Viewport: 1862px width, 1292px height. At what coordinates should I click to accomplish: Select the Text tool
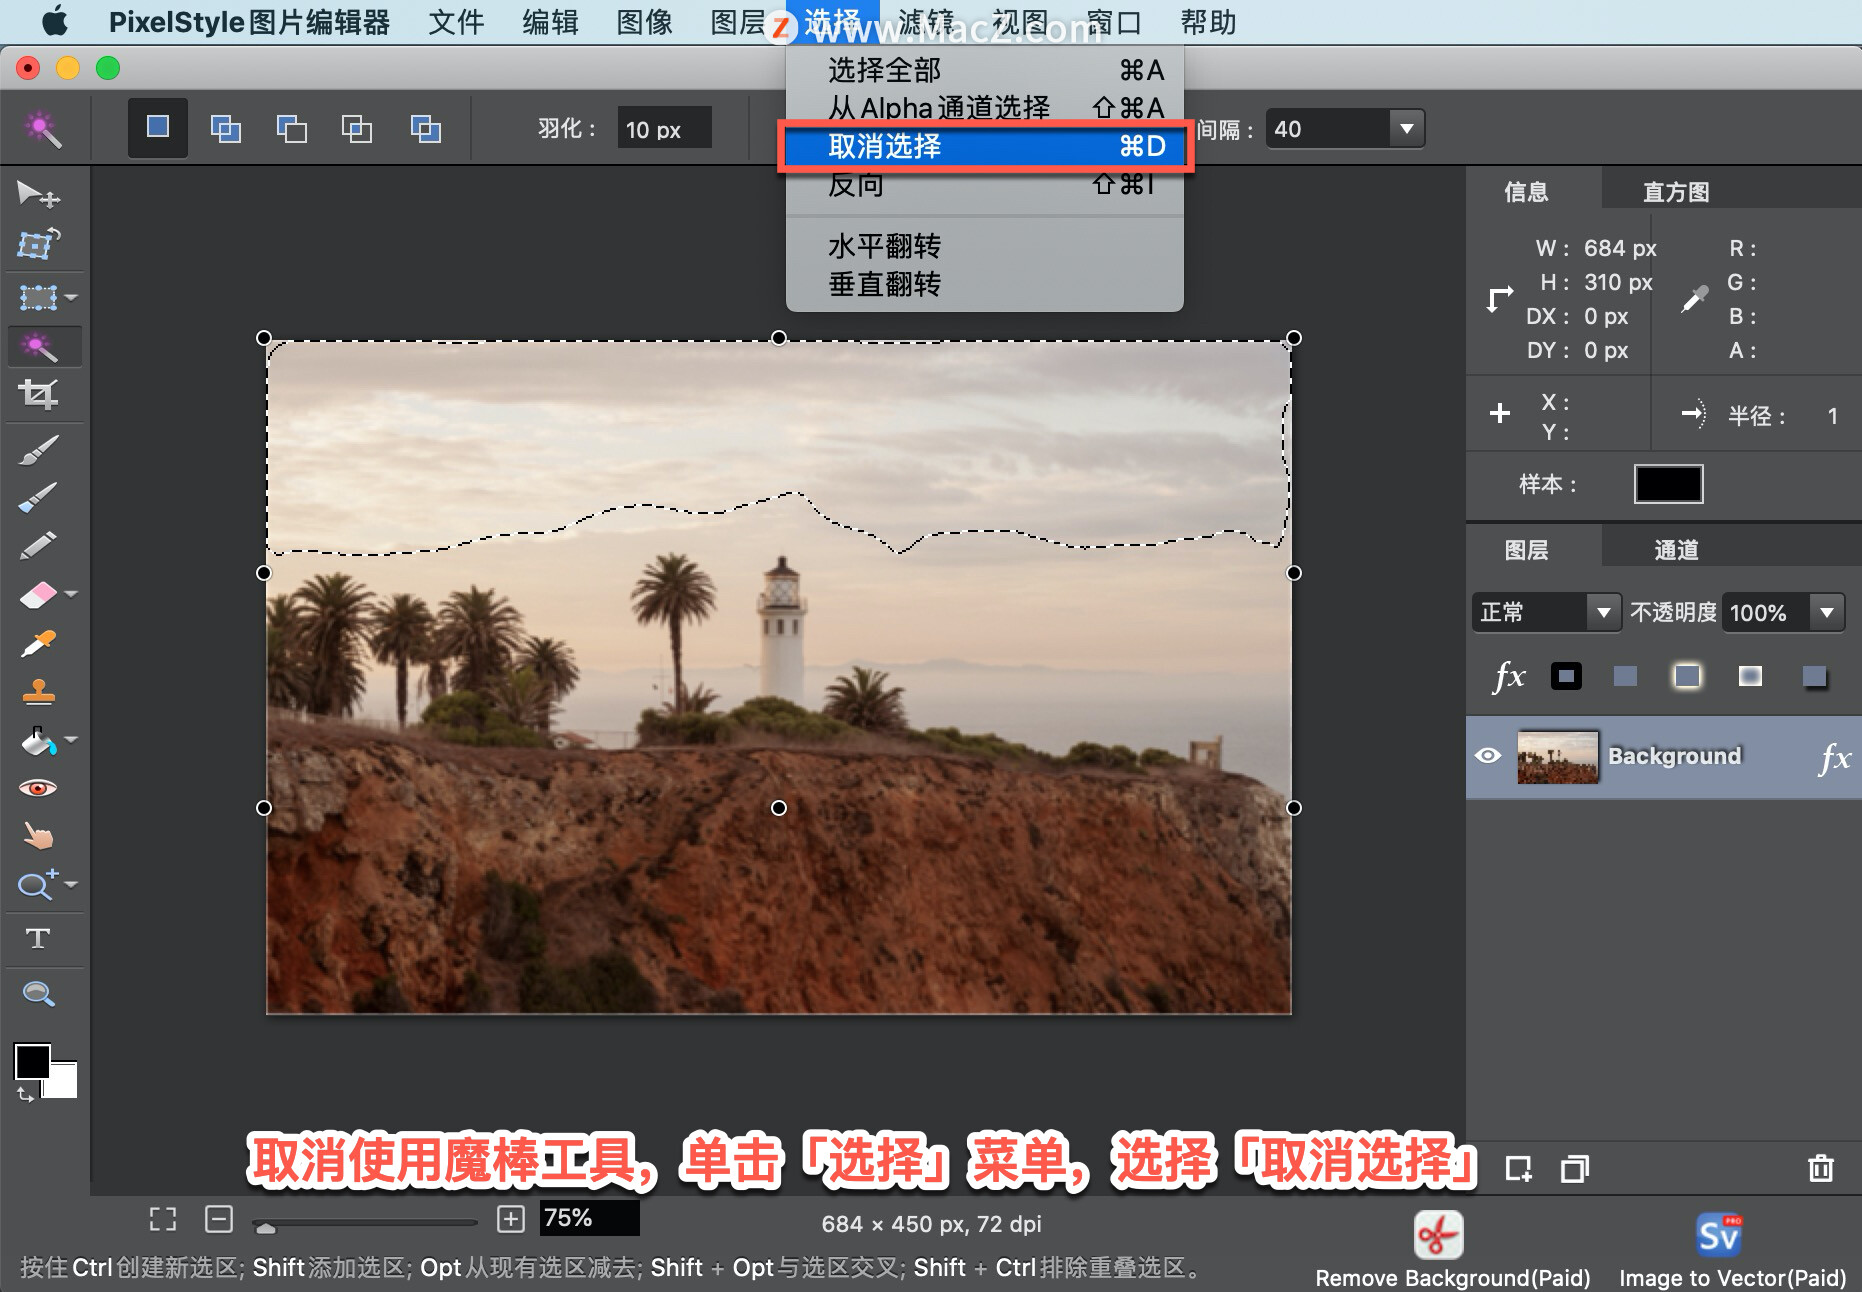point(40,938)
